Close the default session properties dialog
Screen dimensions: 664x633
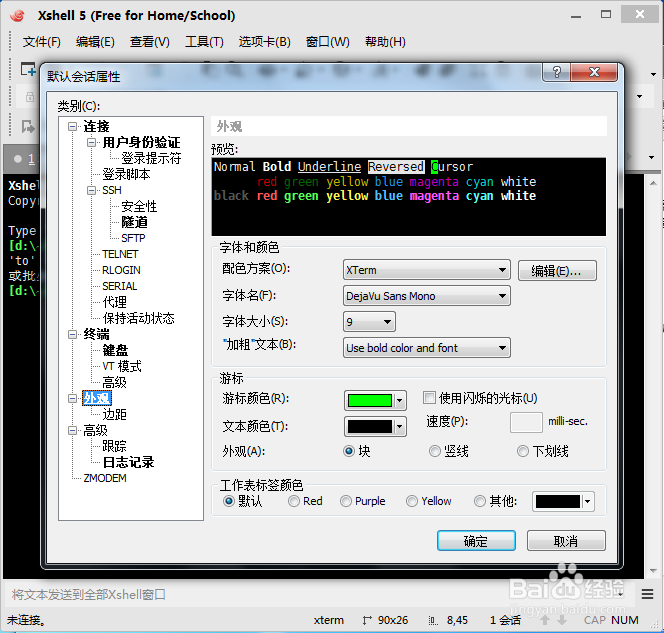click(x=594, y=72)
